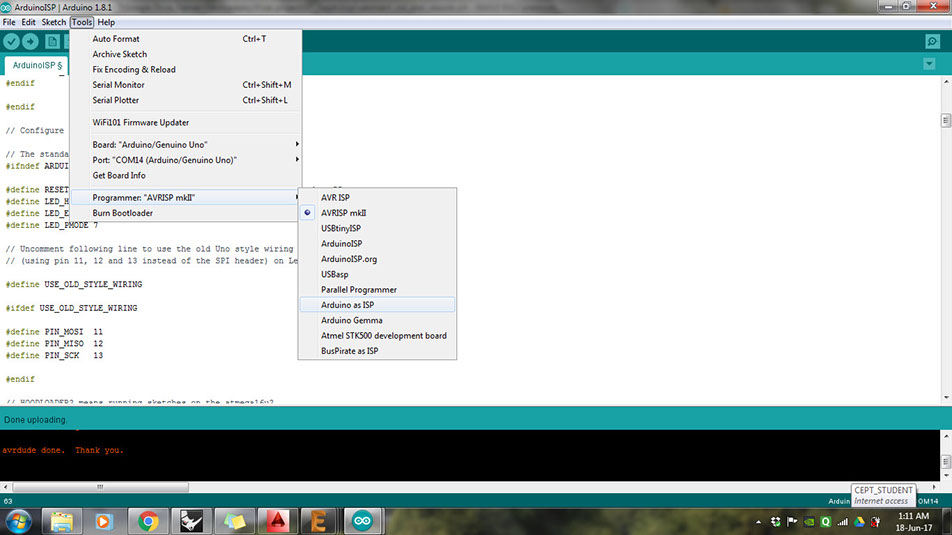Image resolution: width=952 pixels, height=535 pixels.
Task: Click '#define PIN_SCK 13' code line
Action: (54, 355)
